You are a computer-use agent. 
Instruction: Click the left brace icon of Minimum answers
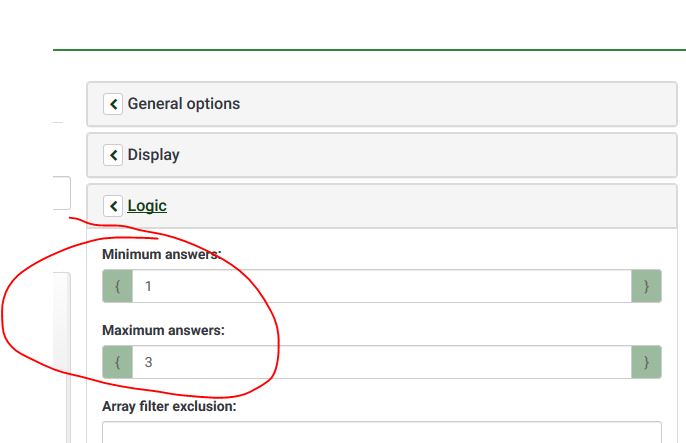tap(117, 286)
